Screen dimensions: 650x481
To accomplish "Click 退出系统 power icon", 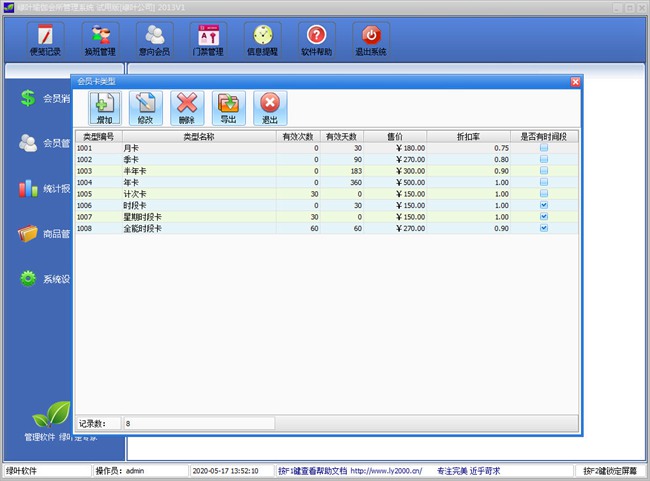I will 371,40.
